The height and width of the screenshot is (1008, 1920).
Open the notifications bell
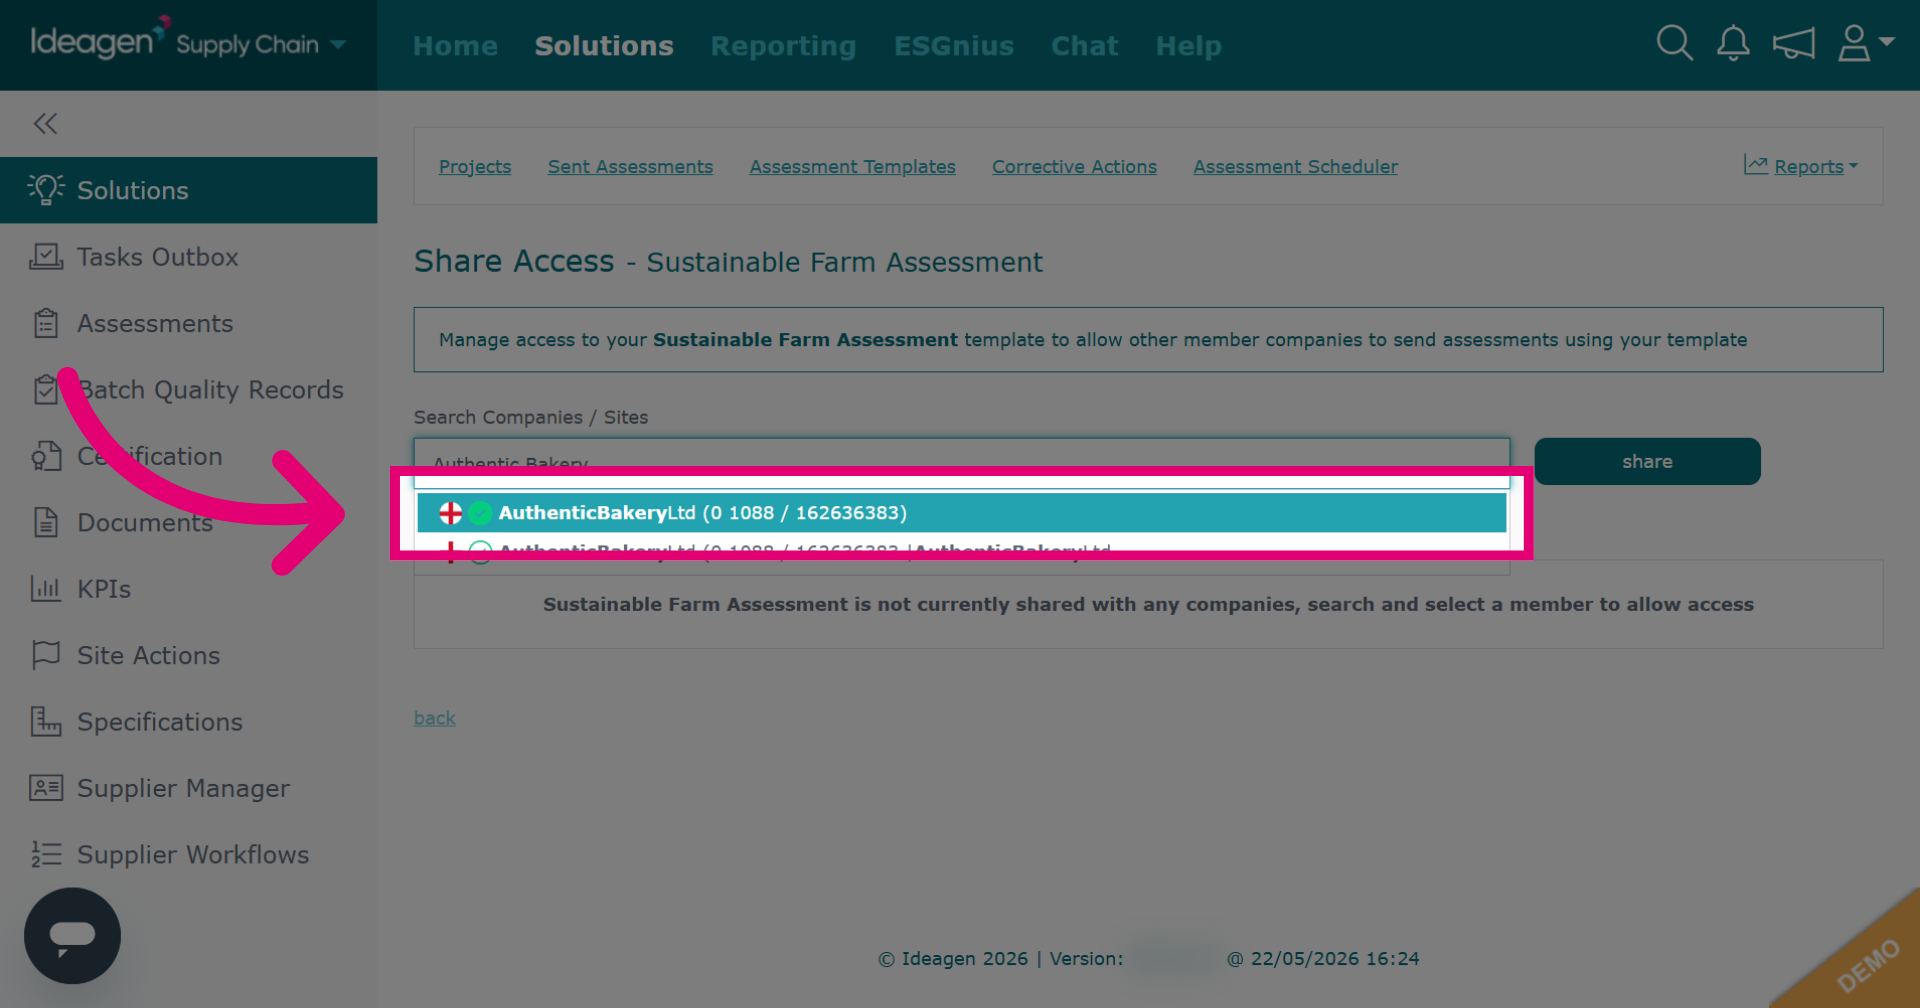pyautogui.click(x=1733, y=44)
